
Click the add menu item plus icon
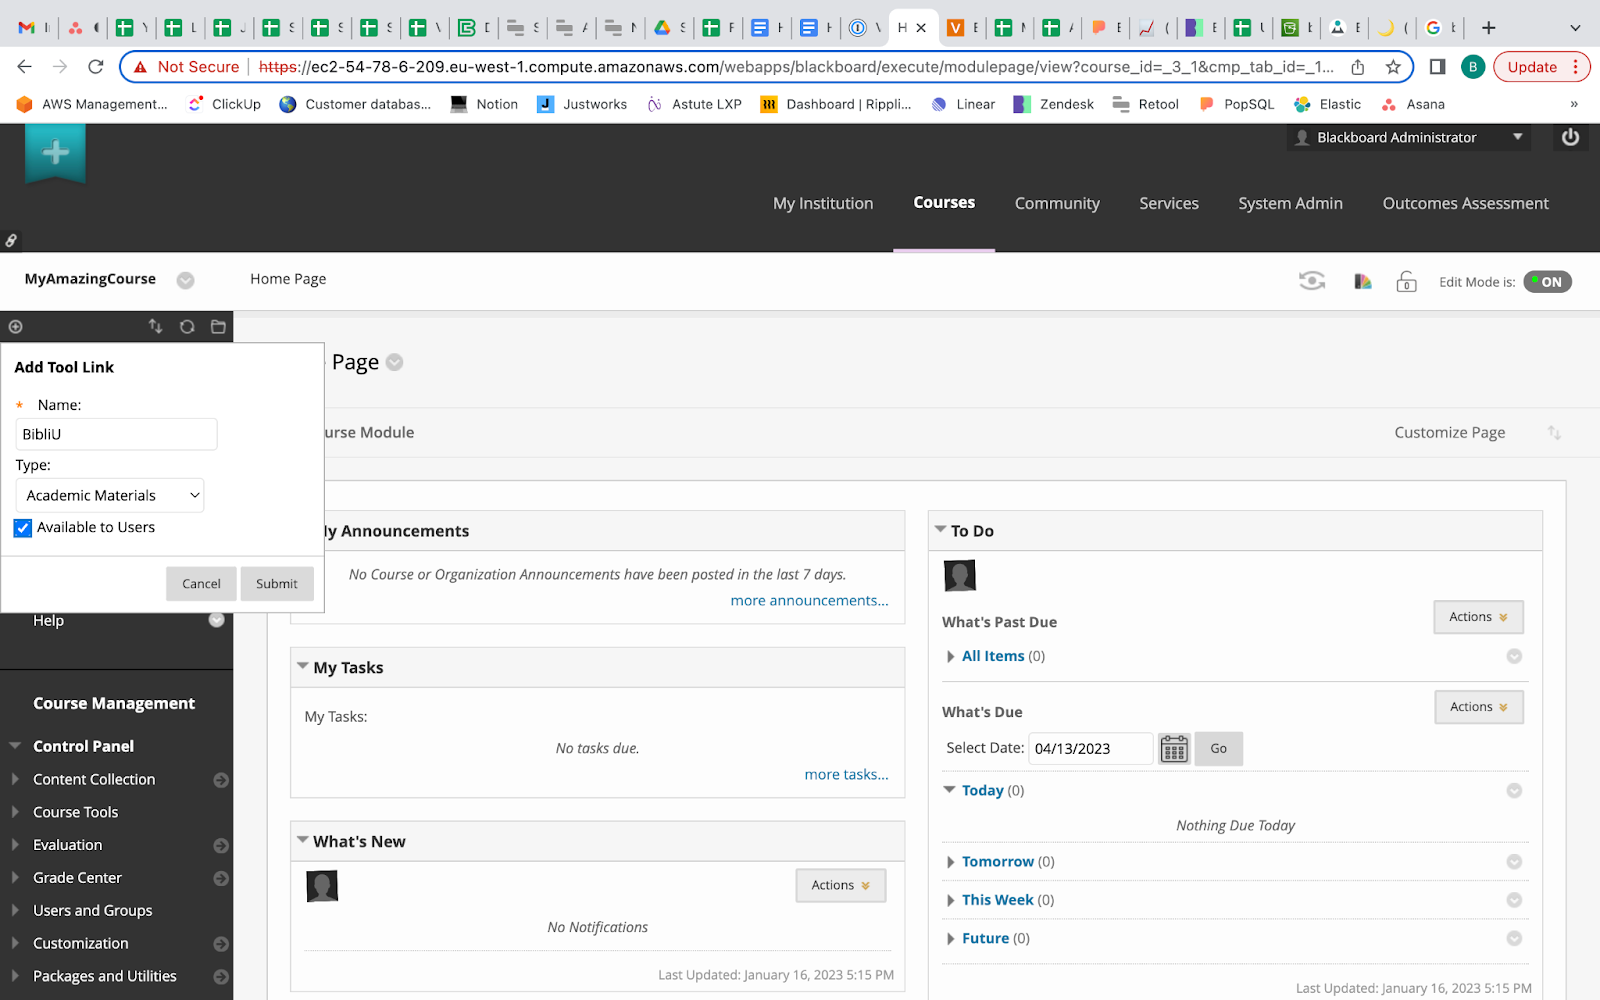point(15,327)
